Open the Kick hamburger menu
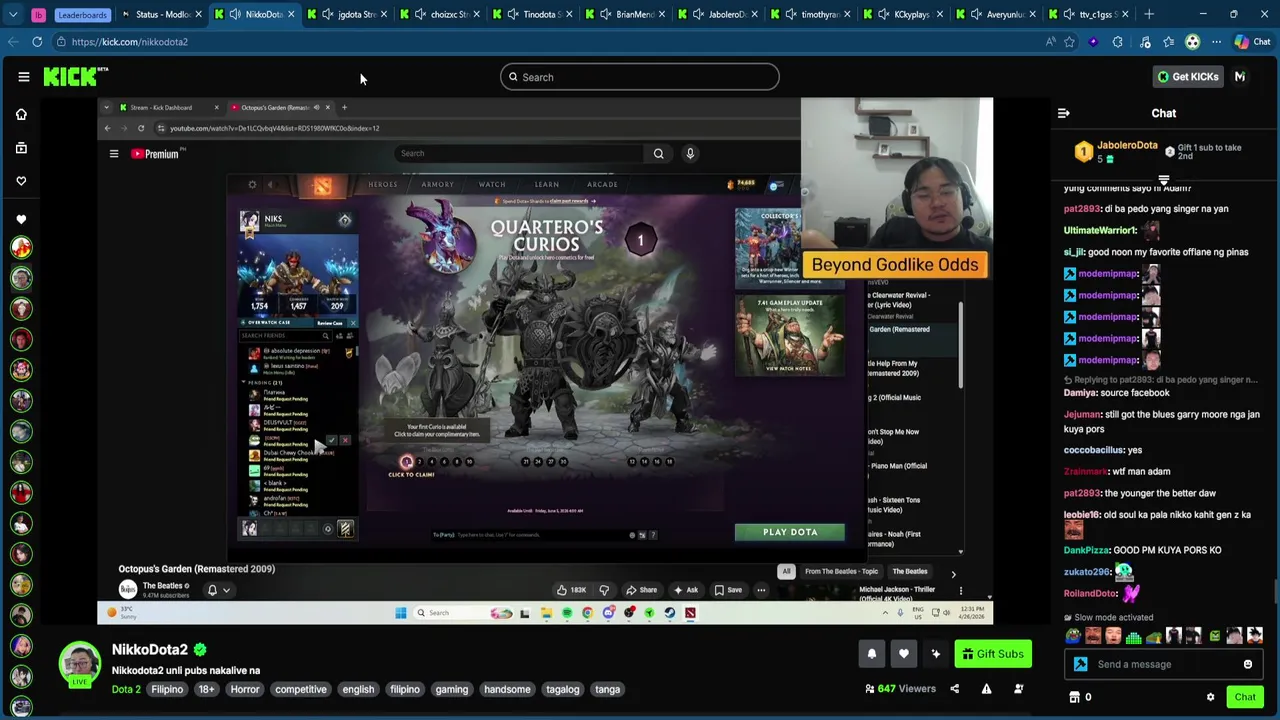Viewport: 1280px width, 720px height. 23,77
